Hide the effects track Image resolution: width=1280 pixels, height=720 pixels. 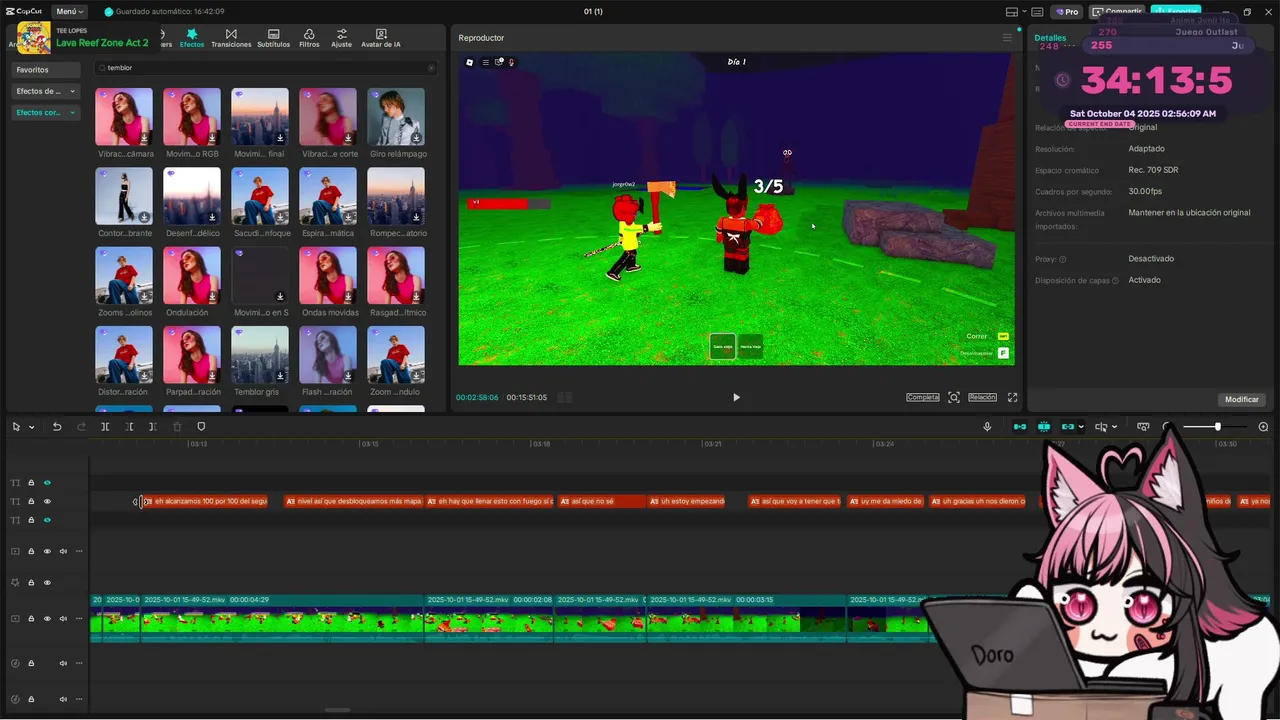pos(47,582)
